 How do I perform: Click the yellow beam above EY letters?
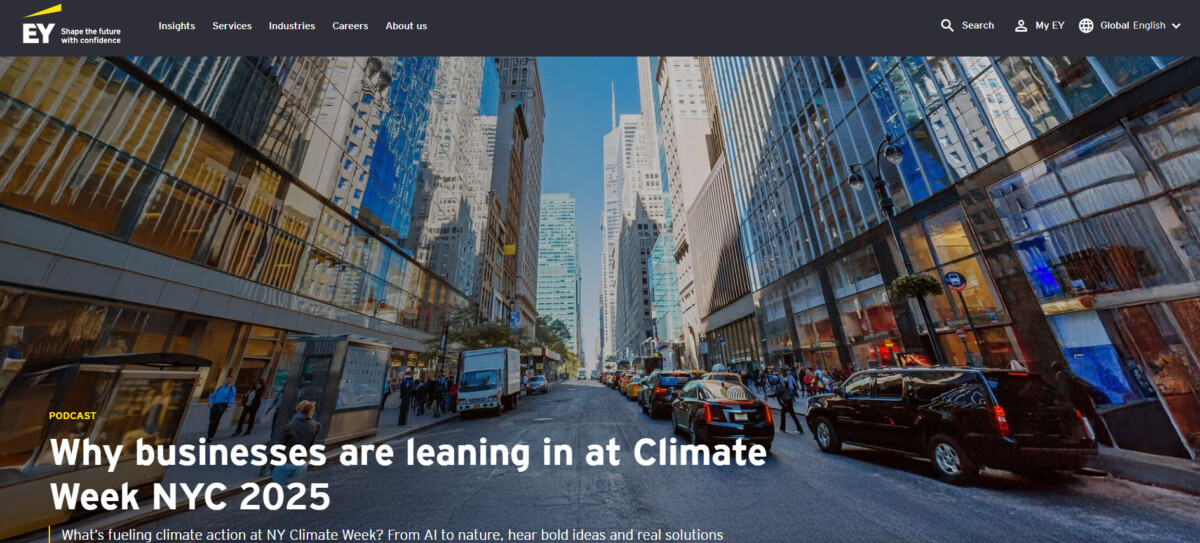tap(42, 11)
